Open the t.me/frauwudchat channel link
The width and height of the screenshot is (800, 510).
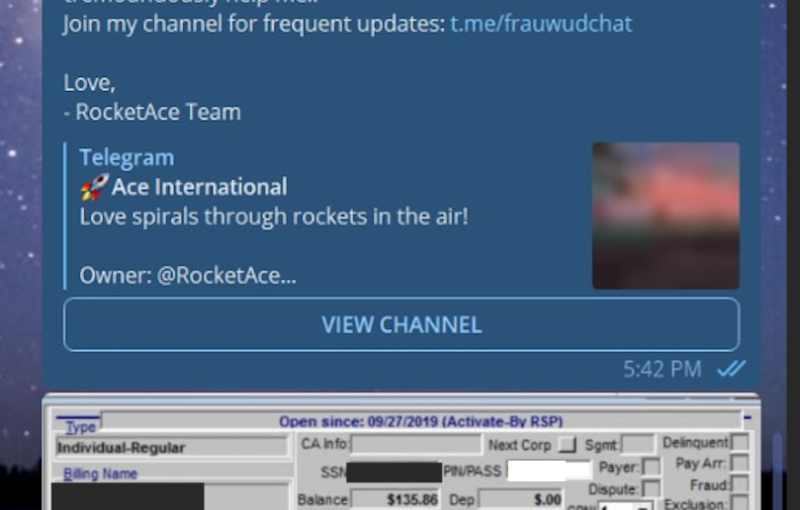click(540, 24)
